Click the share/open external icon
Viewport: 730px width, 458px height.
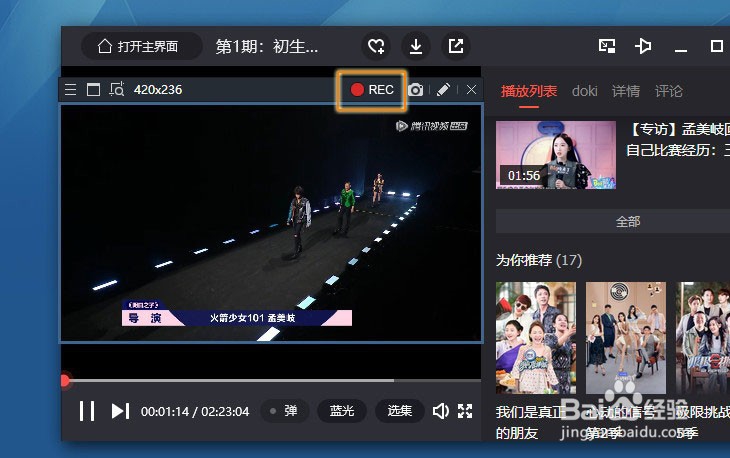456,46
